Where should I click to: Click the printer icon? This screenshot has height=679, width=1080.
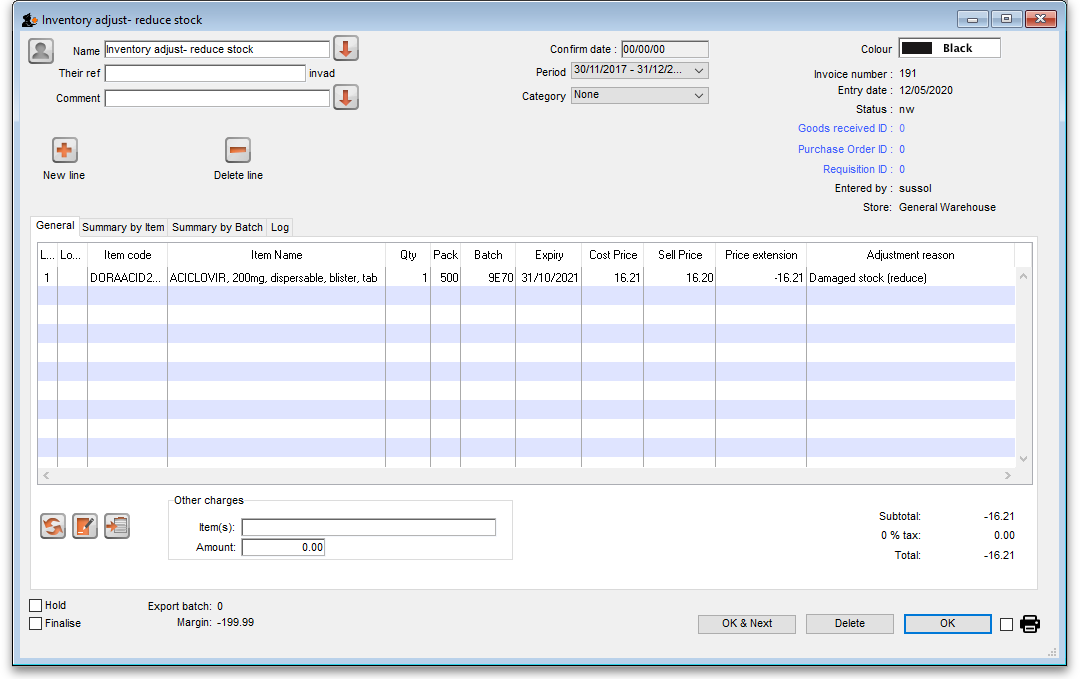click(1030, 624)
